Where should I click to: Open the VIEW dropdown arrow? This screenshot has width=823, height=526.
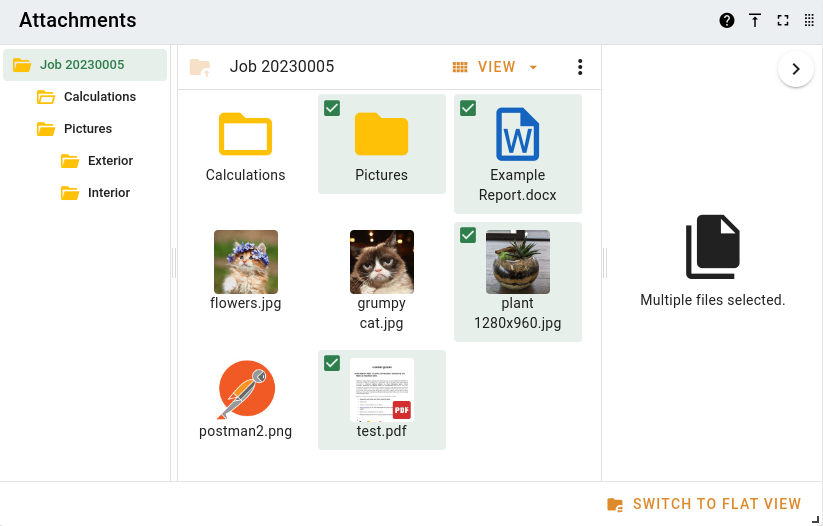point(533,67)
